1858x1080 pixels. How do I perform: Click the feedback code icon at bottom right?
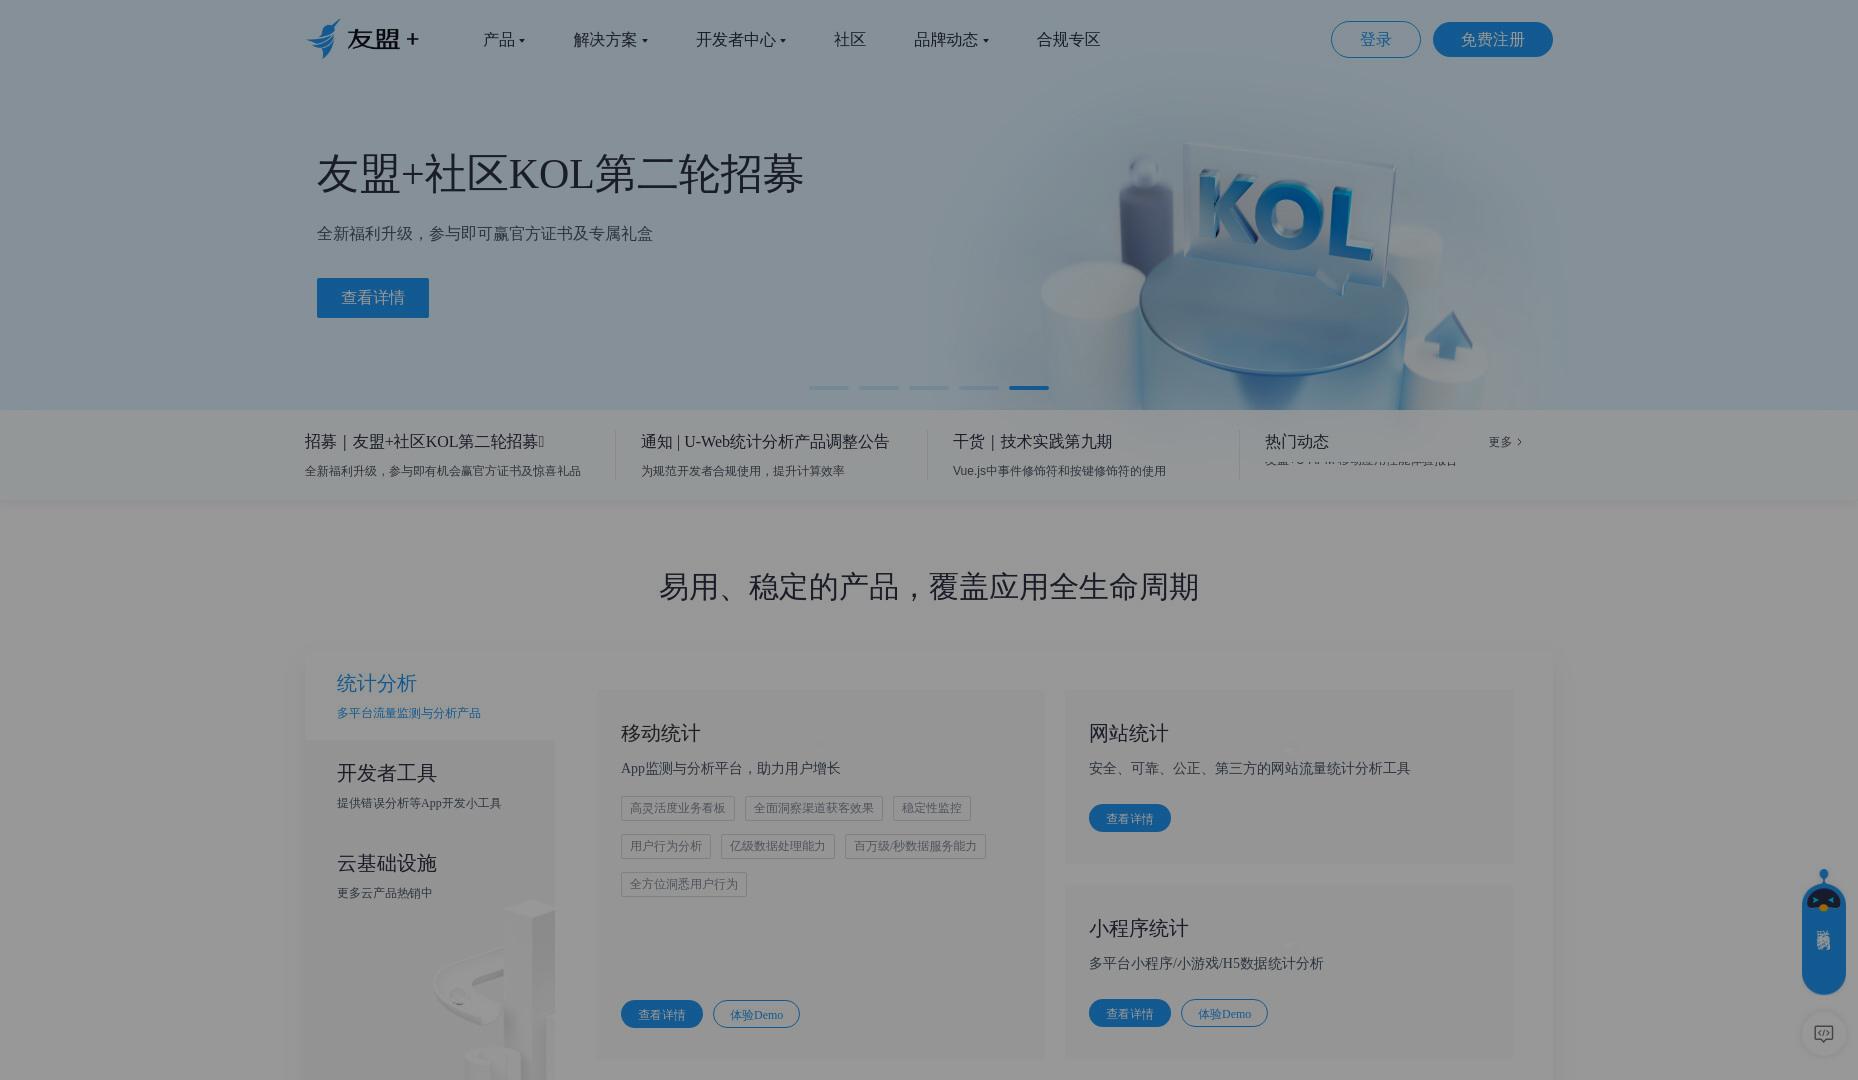(1823, 1034)
